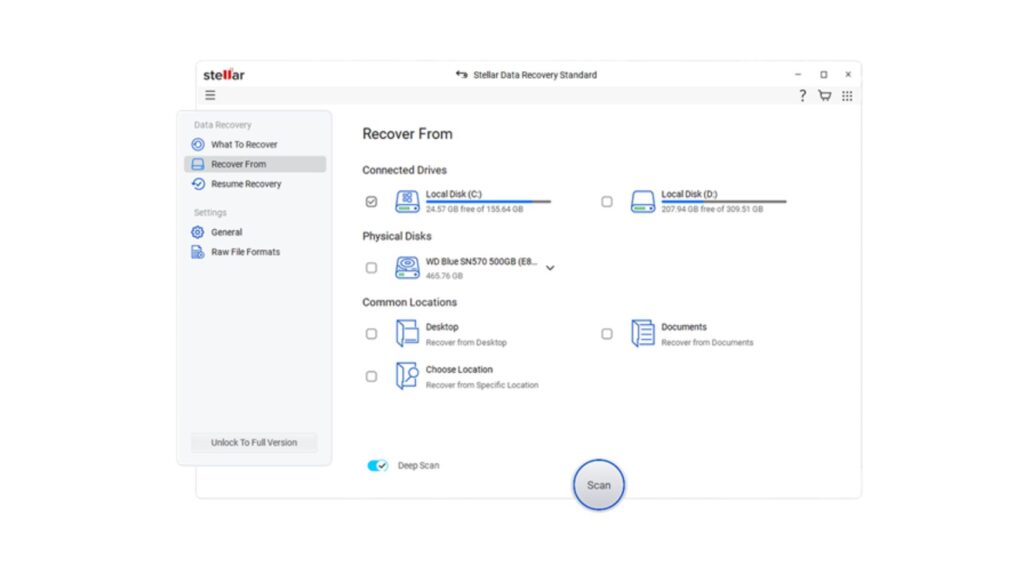The image size is (1024, 577).
Task: Open General settings in sidebar
Action: pyautogui.click(x=255, y=232)
